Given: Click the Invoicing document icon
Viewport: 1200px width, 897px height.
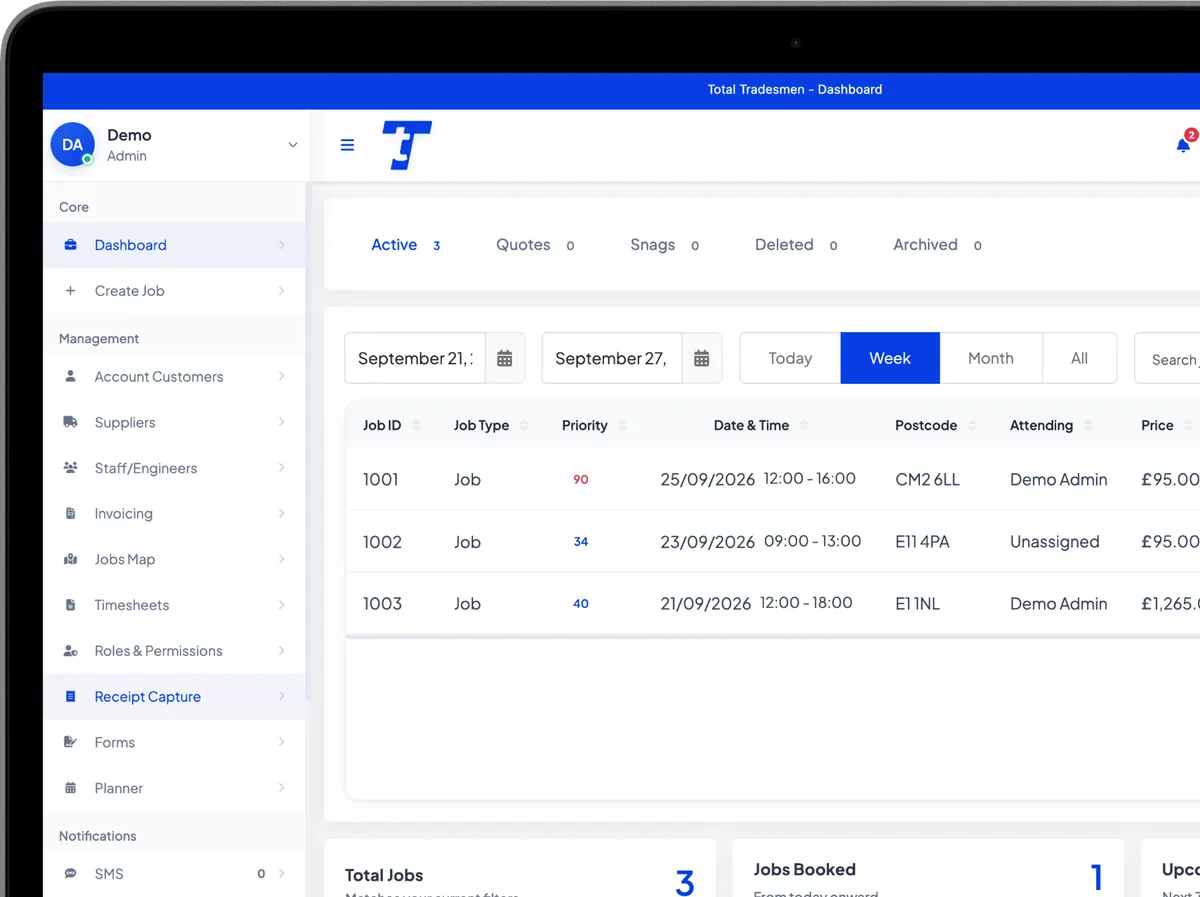Looking at the screenshot, I should pos(70,514).
